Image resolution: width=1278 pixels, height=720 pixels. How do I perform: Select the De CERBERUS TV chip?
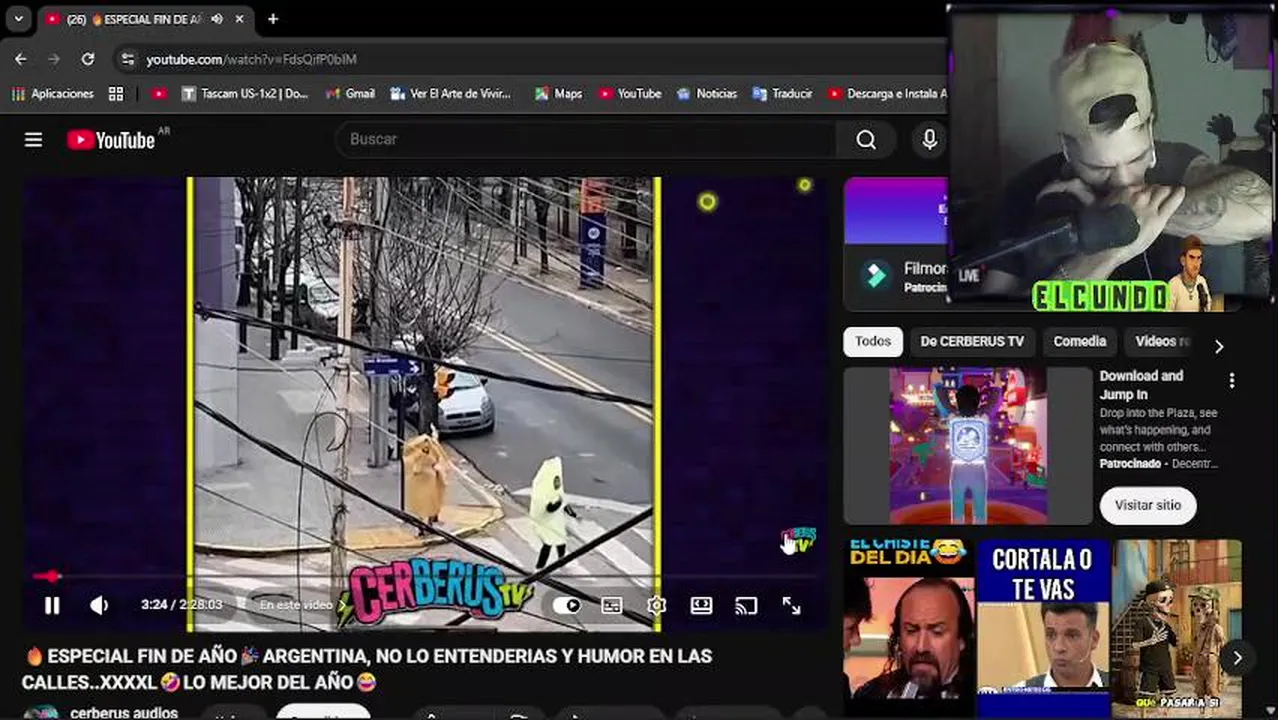click(x=972, y=342)
